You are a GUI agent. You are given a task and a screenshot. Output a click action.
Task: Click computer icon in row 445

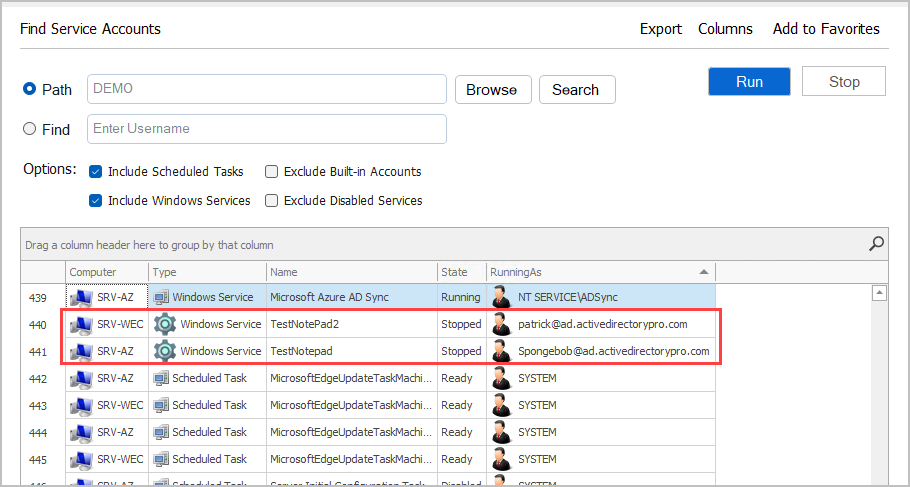point(81,459)
